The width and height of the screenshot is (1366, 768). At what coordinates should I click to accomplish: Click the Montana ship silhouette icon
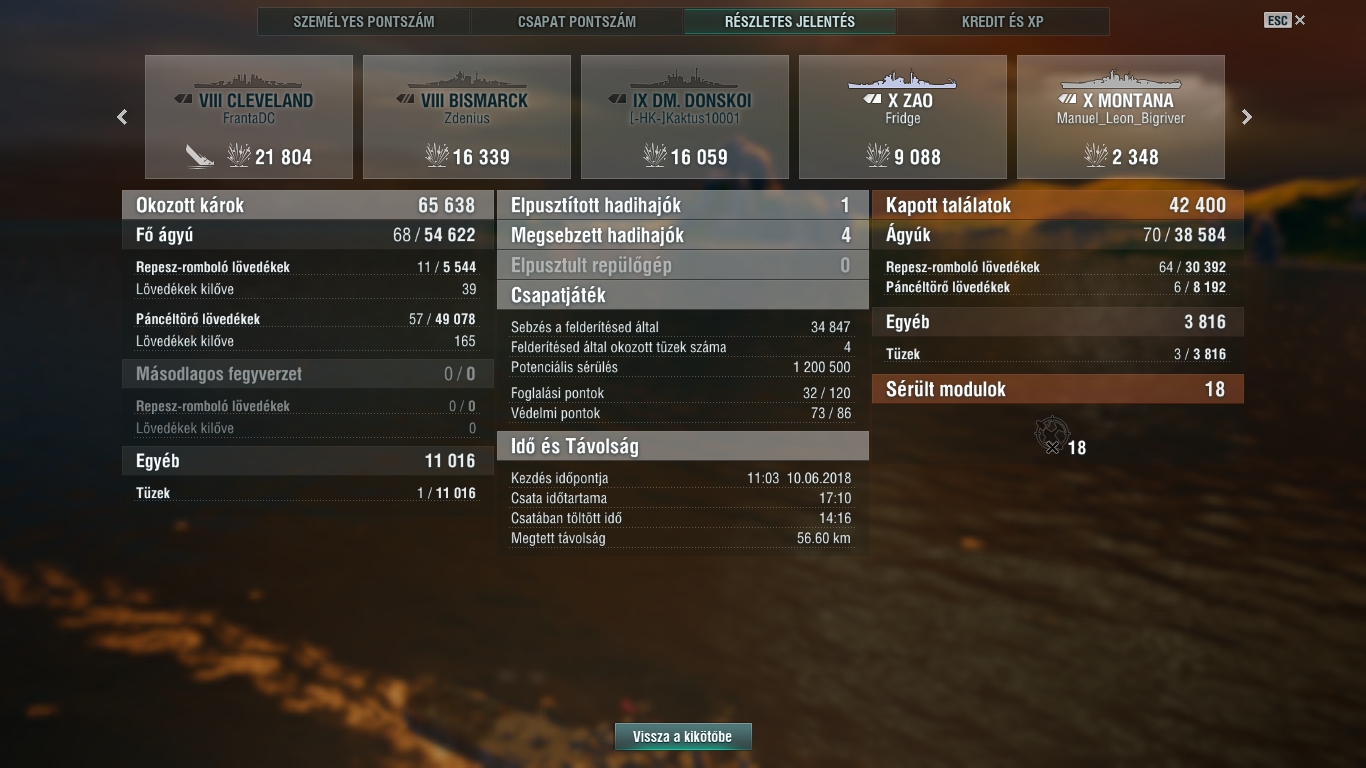click(1120, 79)
